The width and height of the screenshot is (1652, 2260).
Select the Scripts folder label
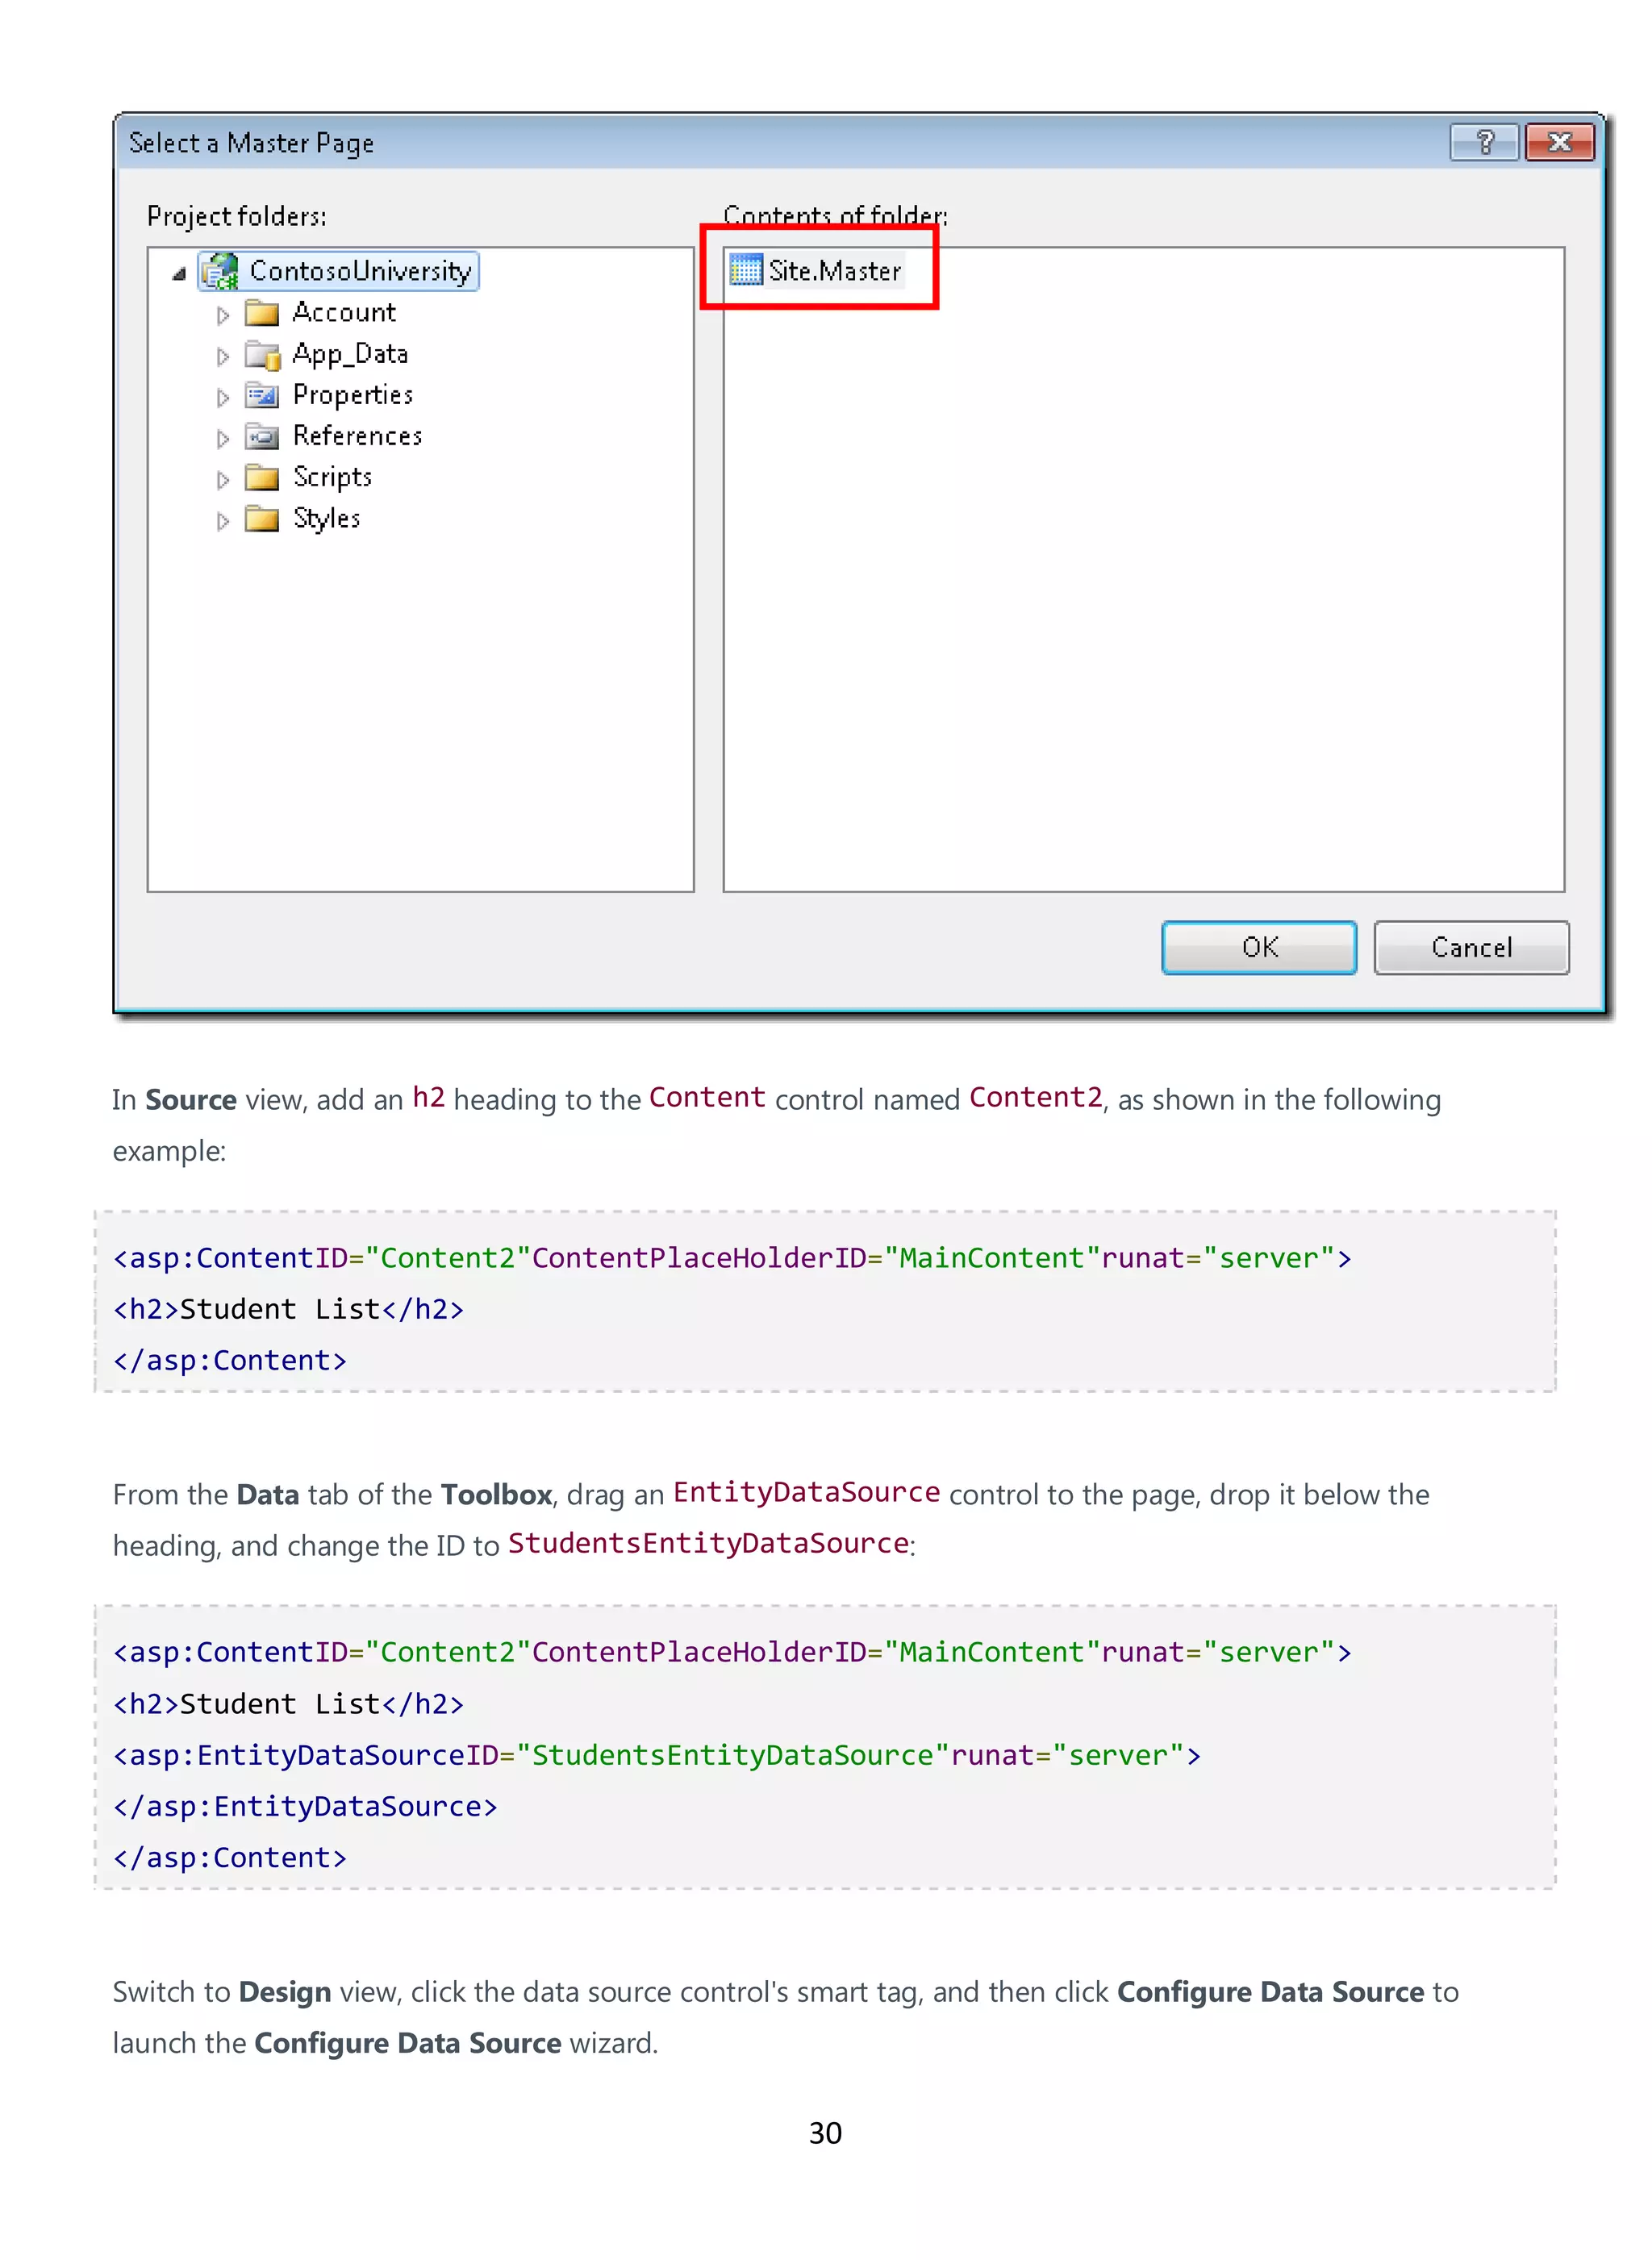pos(332,478)
